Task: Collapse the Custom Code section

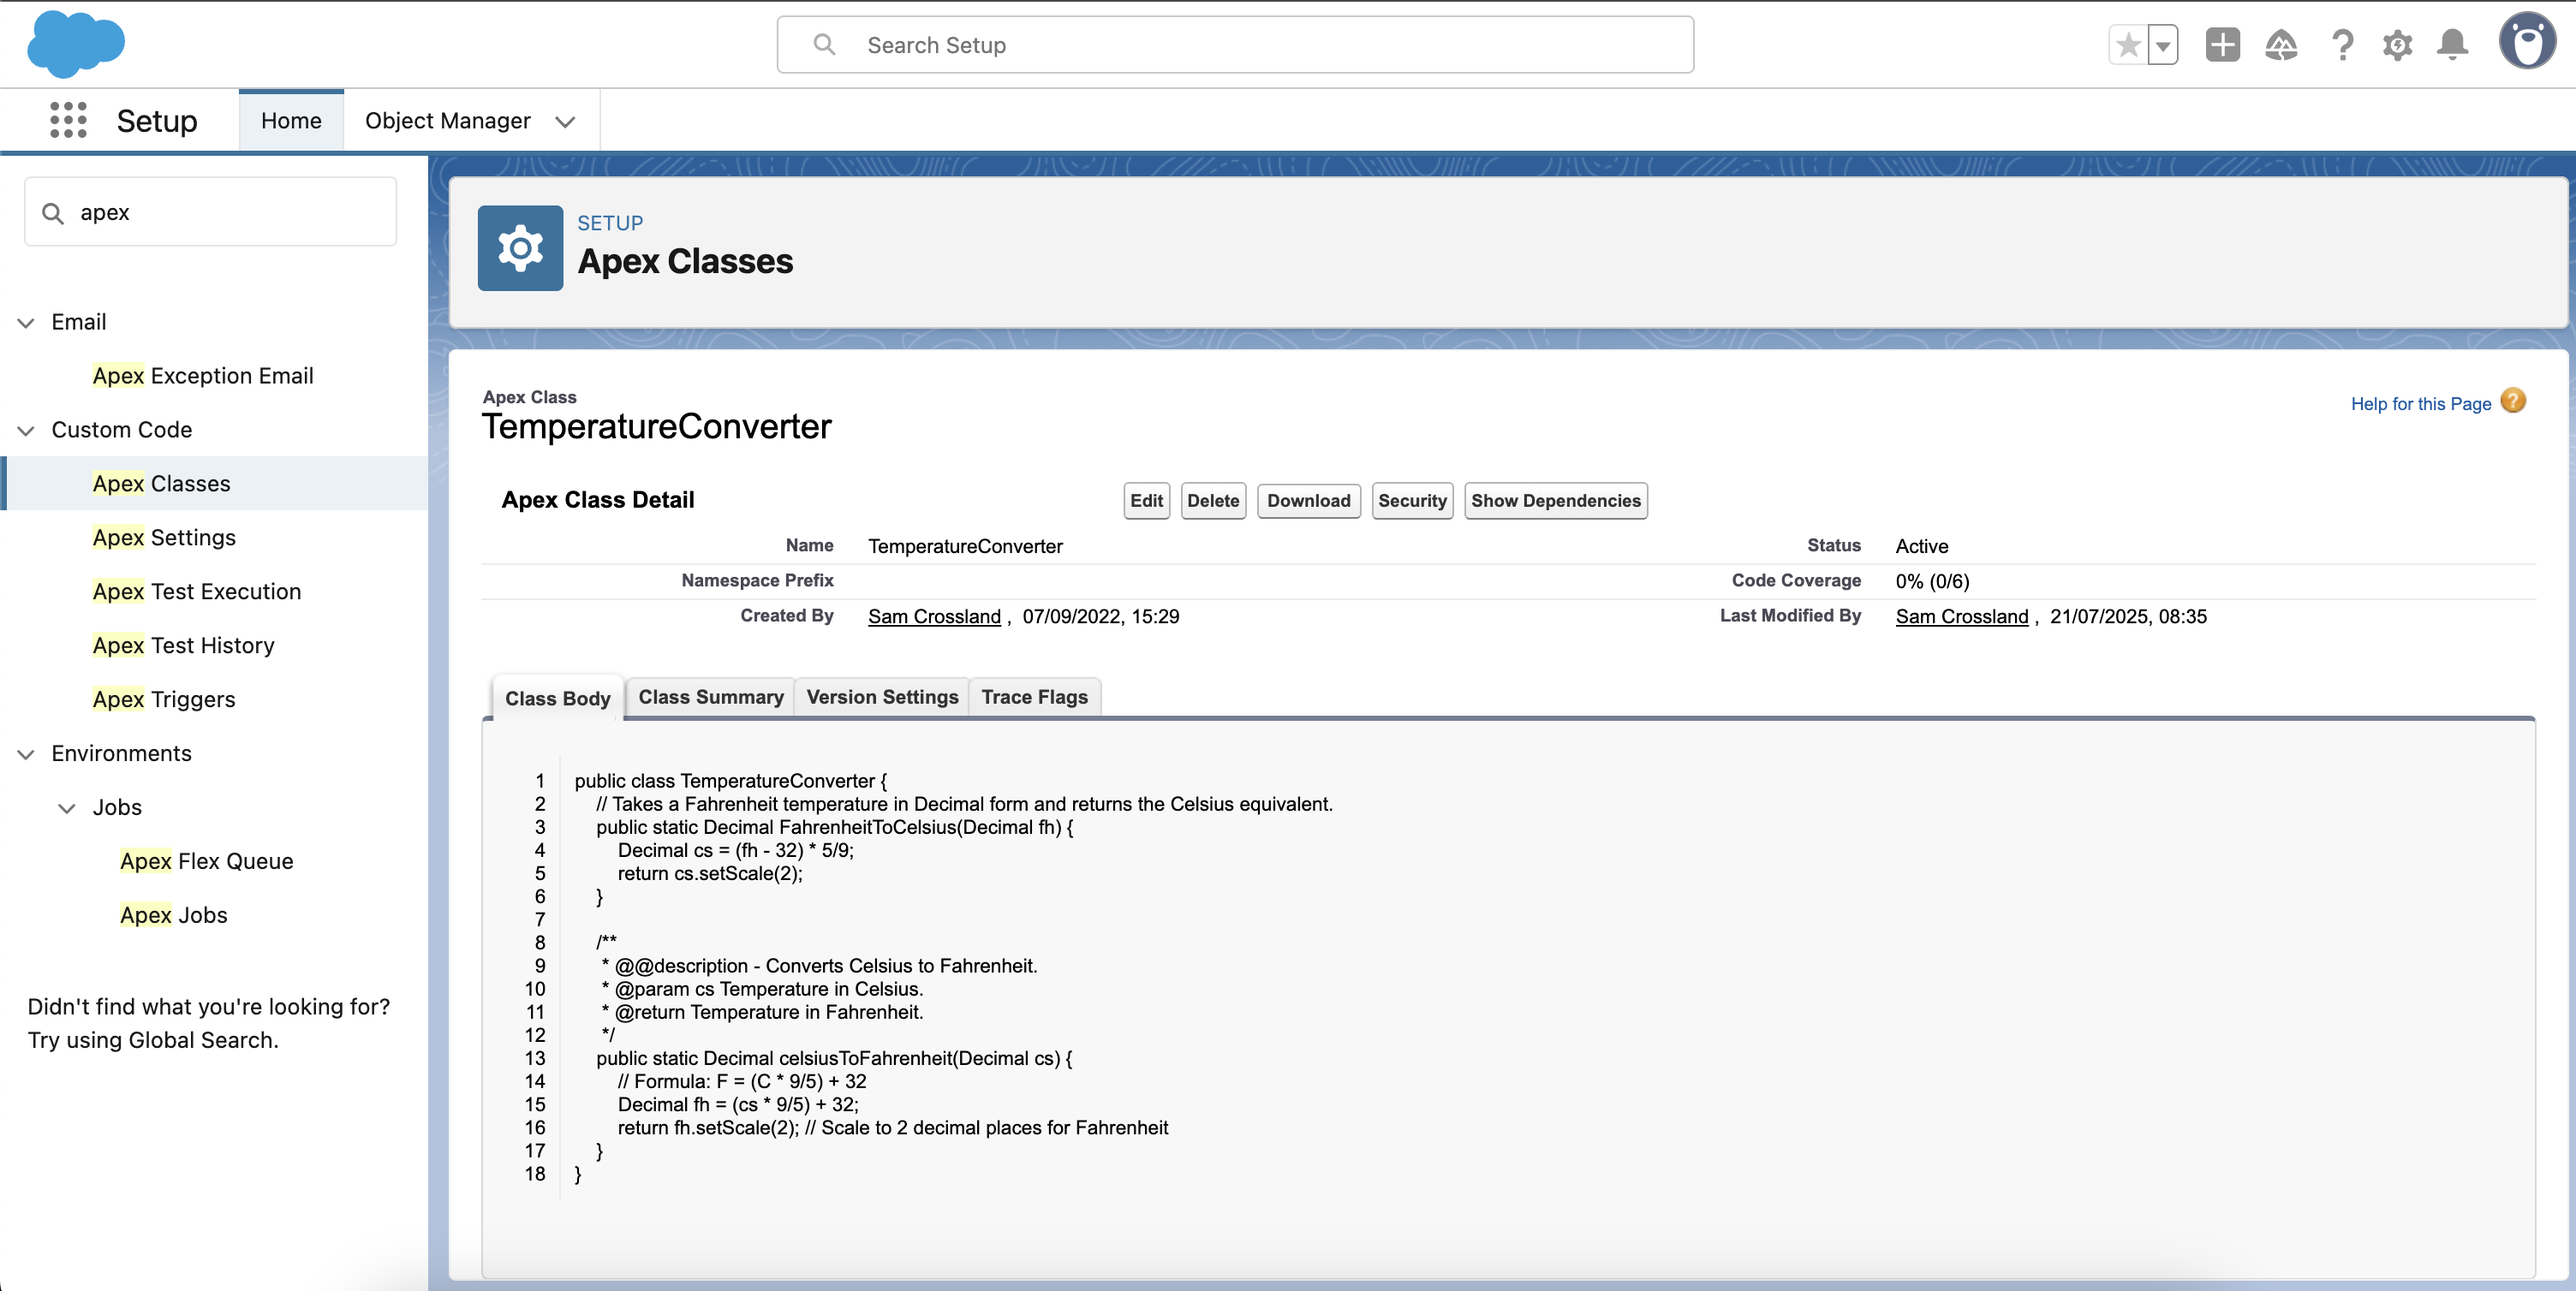Action: 25,430
